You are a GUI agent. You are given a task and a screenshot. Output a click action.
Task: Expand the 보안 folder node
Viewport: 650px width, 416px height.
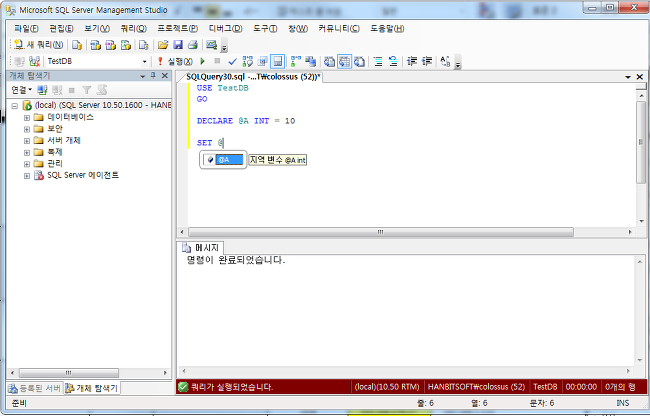tap(27, 129)
